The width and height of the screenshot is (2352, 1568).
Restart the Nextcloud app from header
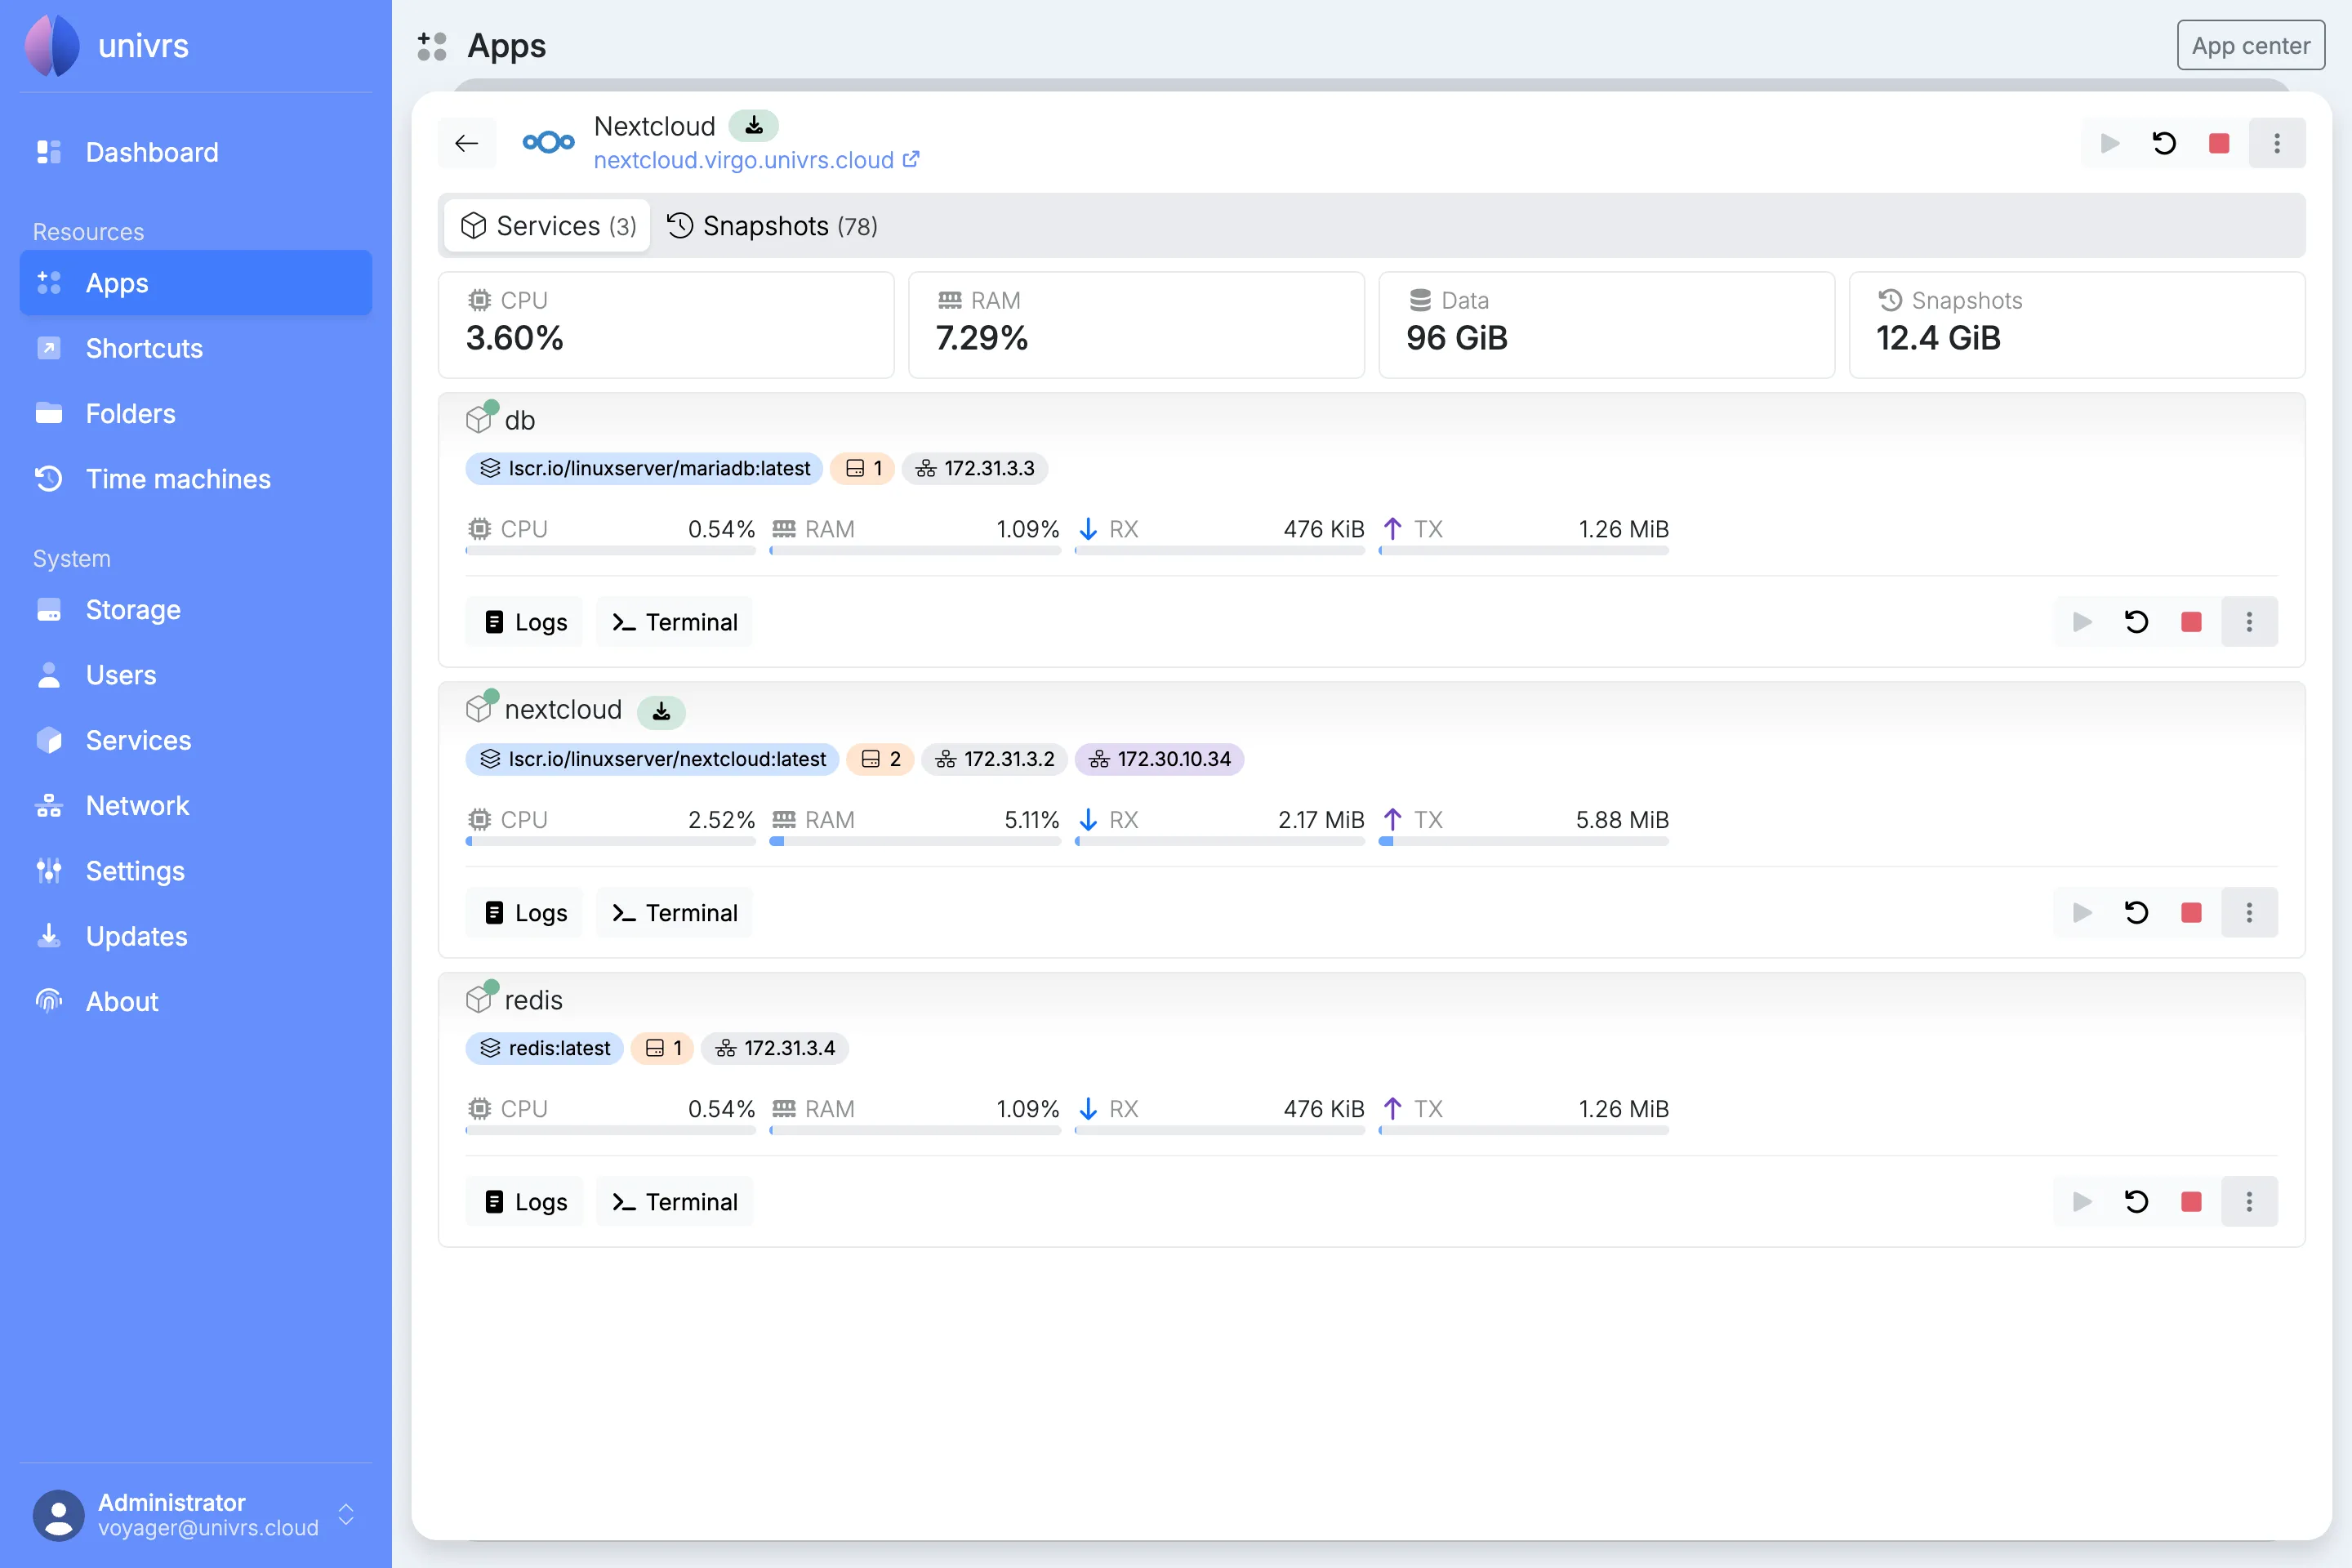(x=2164, y=143)
